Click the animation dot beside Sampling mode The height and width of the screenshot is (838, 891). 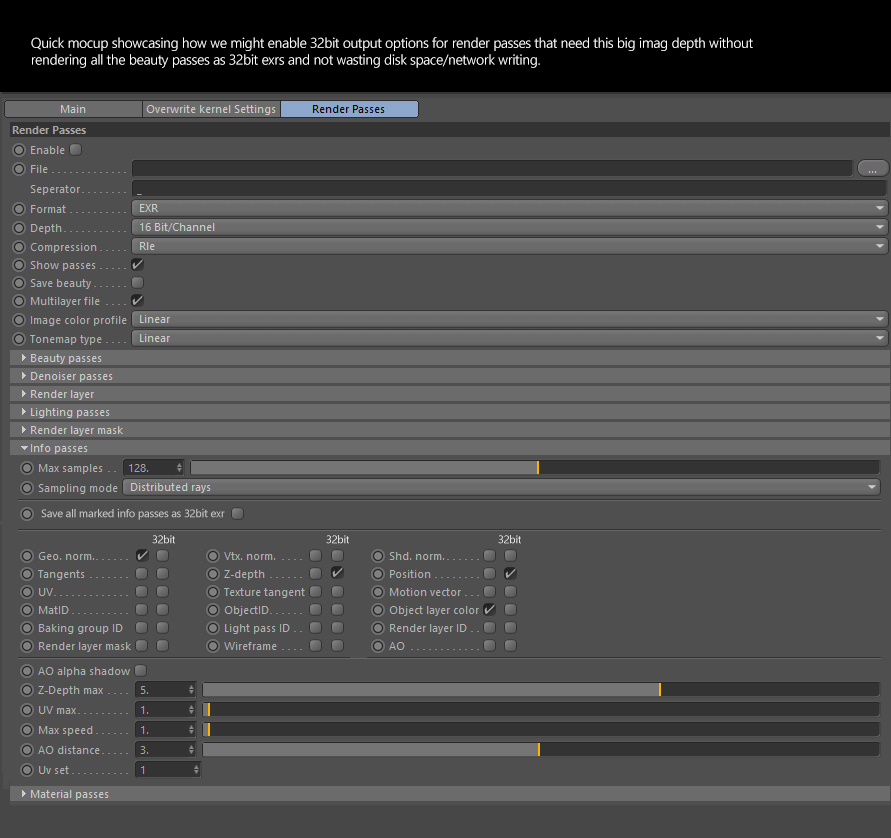[x=27, y=488]
